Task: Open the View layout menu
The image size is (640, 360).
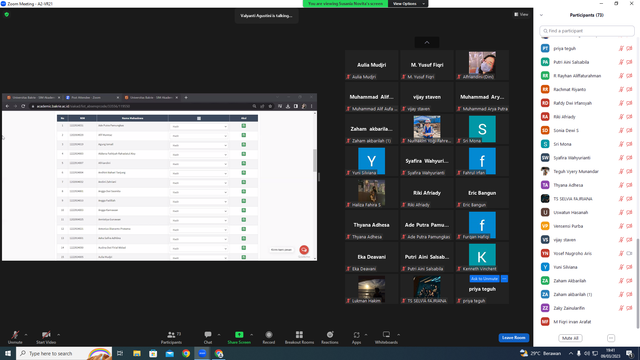Action: (x=521, y=14)
